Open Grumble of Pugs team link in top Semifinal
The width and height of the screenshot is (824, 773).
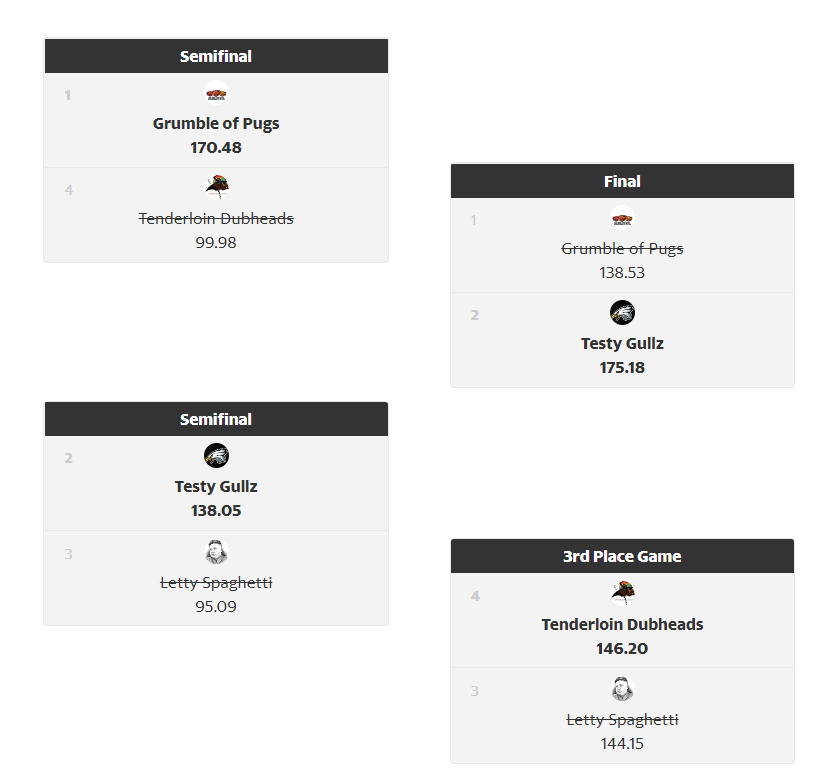click(x=216, y=123)
